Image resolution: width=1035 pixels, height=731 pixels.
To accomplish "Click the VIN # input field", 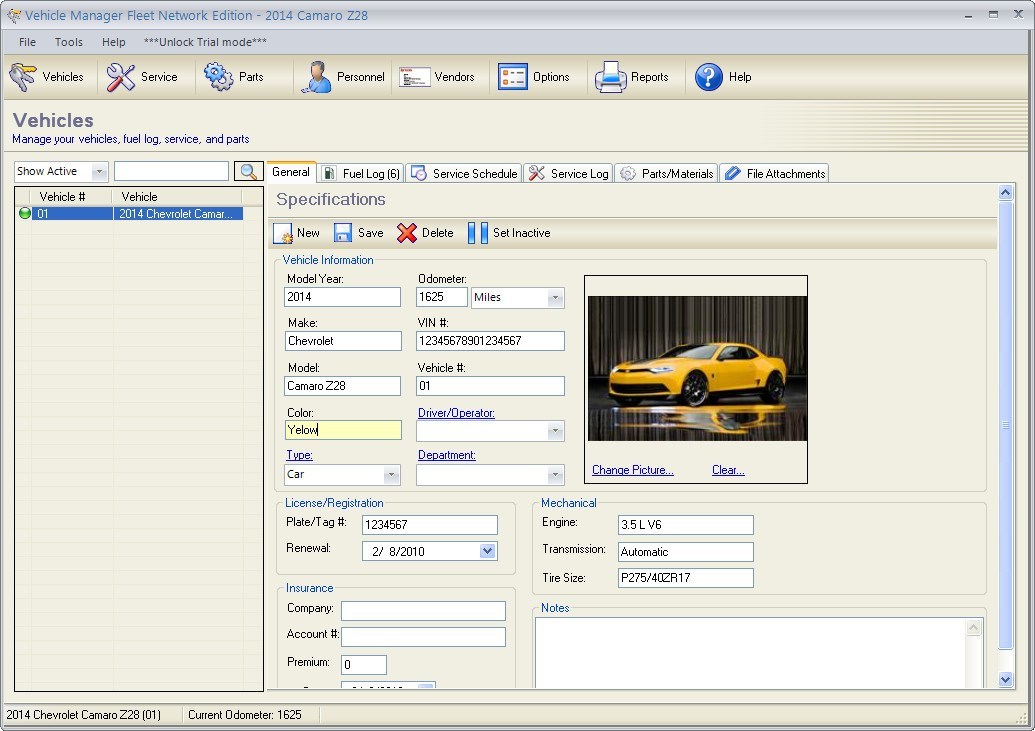I will coord(490,341).
